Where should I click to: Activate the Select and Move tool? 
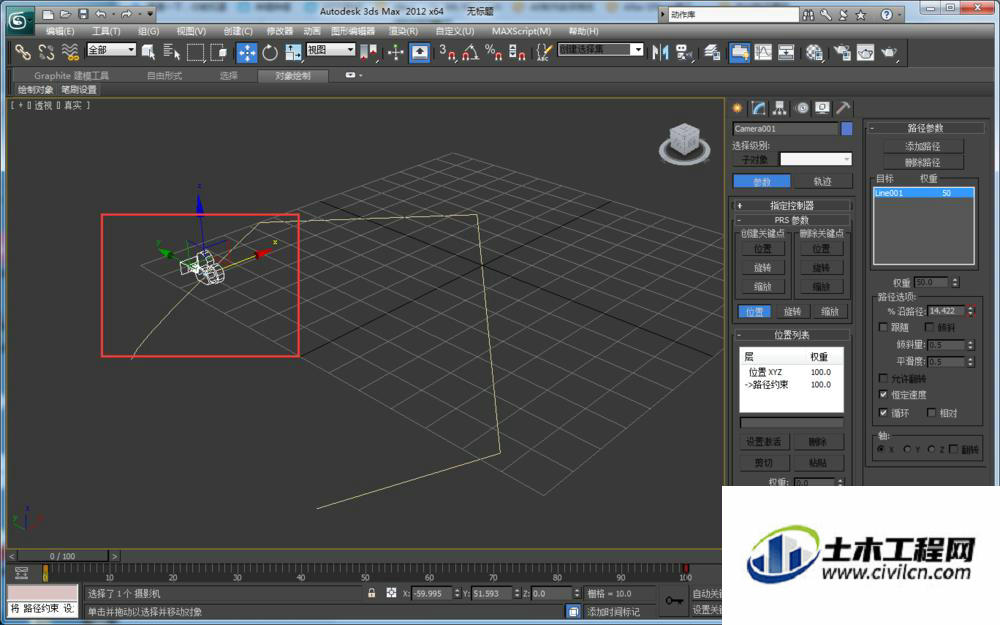247,52
